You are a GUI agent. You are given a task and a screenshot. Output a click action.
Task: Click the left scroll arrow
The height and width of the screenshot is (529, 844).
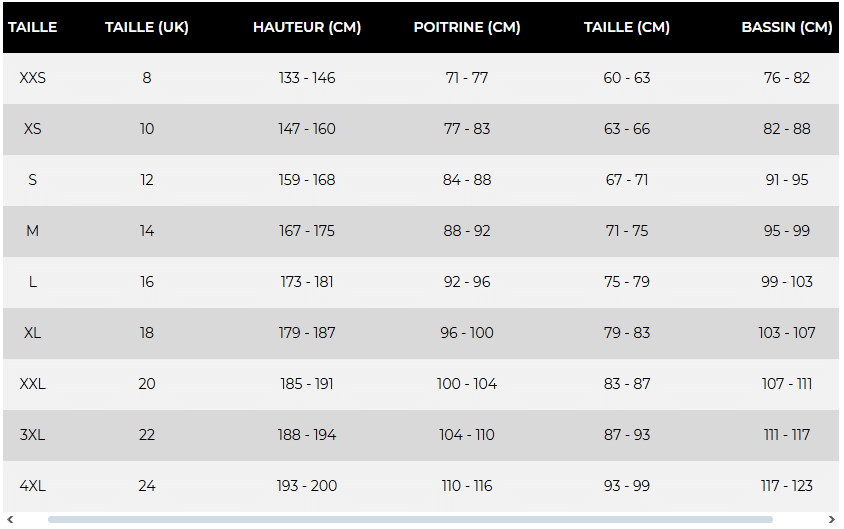[x=10, y=519]
